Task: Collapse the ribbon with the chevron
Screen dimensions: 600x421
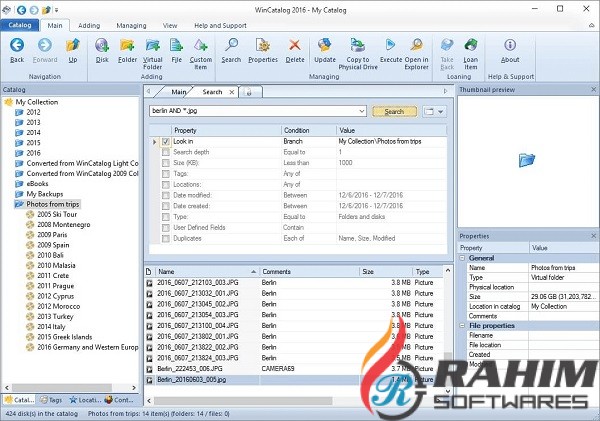Action: point(592,25)
